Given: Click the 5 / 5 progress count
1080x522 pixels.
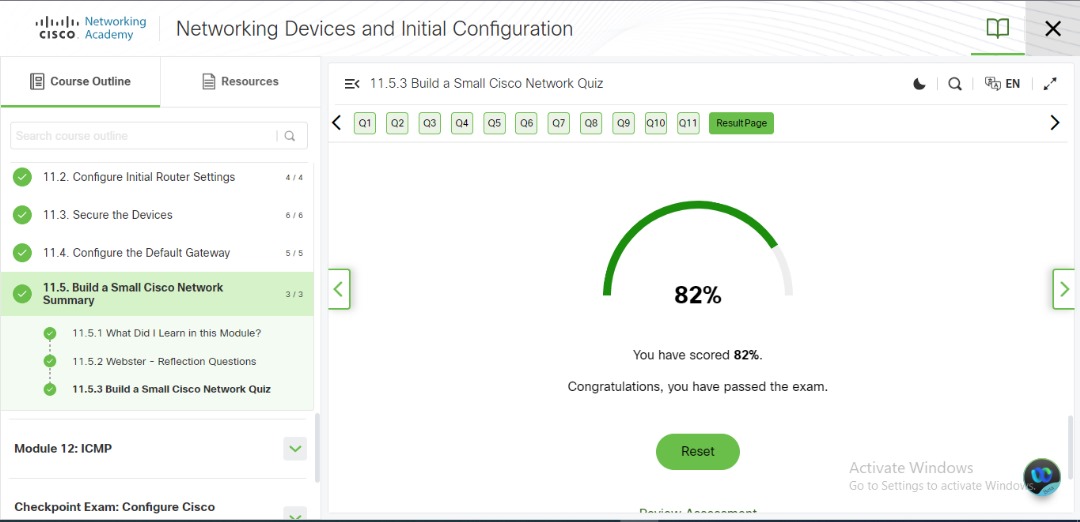Looking at the screenshot, I should pyautogui.click(x=294, y=253).
